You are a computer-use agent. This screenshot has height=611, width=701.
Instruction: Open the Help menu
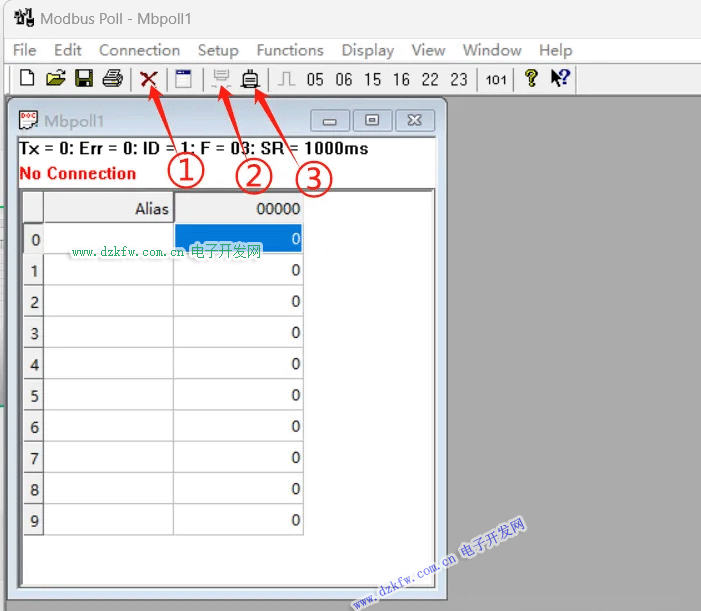pyautogui.click(x=555, y=51)
